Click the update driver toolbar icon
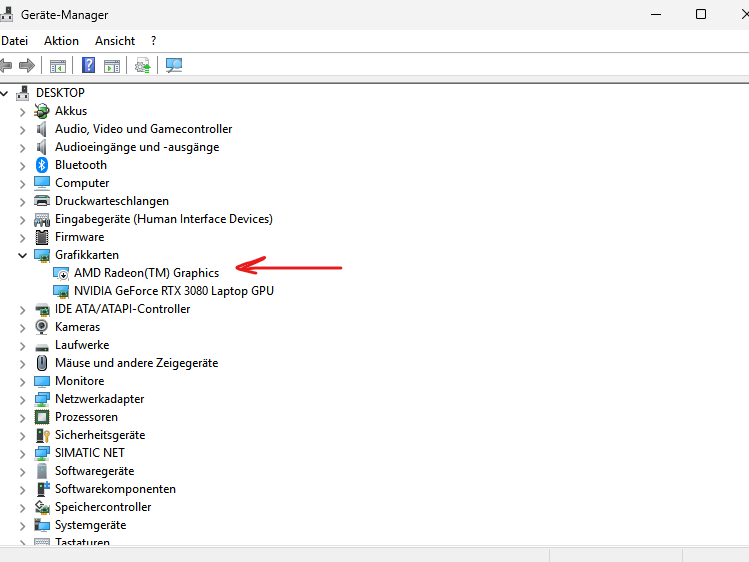749x562 pixels. point(142,65)
